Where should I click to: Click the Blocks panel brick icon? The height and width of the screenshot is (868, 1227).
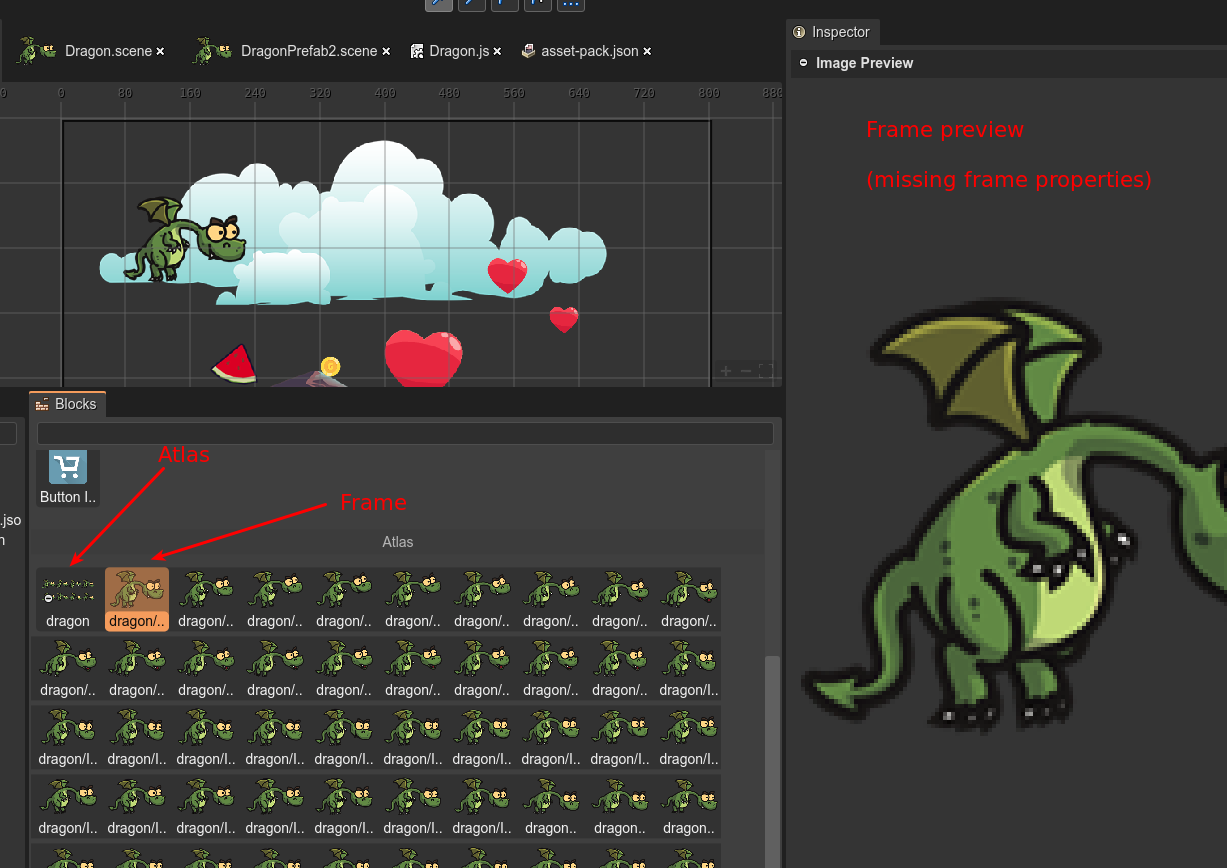tap(41, 404)
